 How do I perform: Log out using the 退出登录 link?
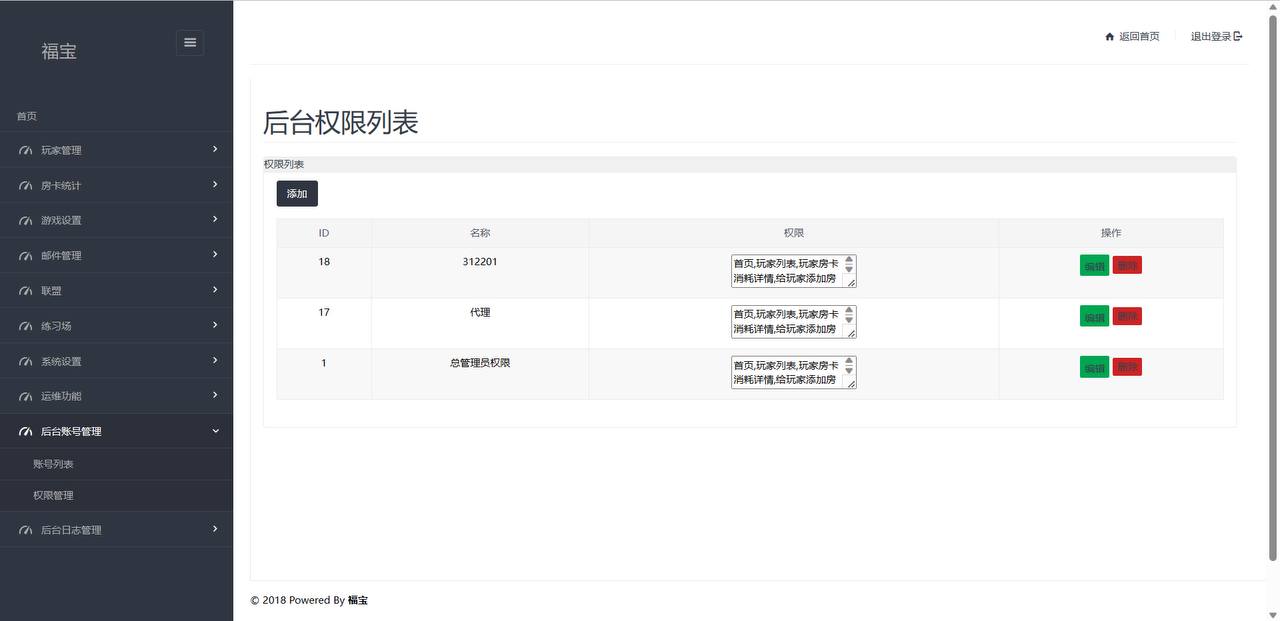point(1211,37)
